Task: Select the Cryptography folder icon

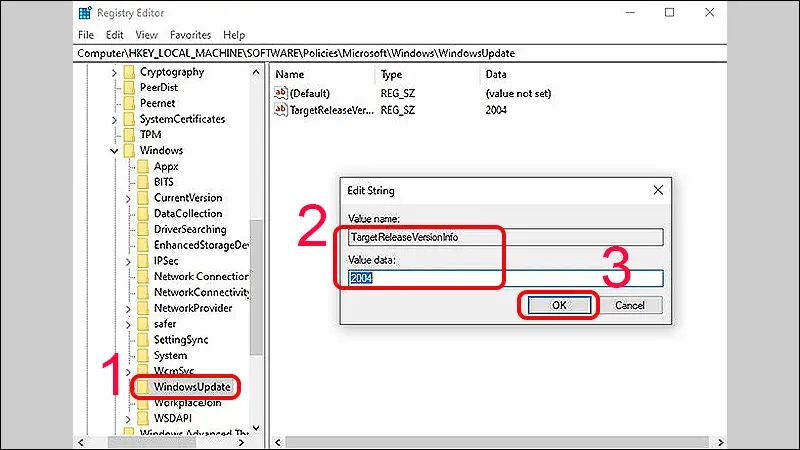Action: [127, 72]
